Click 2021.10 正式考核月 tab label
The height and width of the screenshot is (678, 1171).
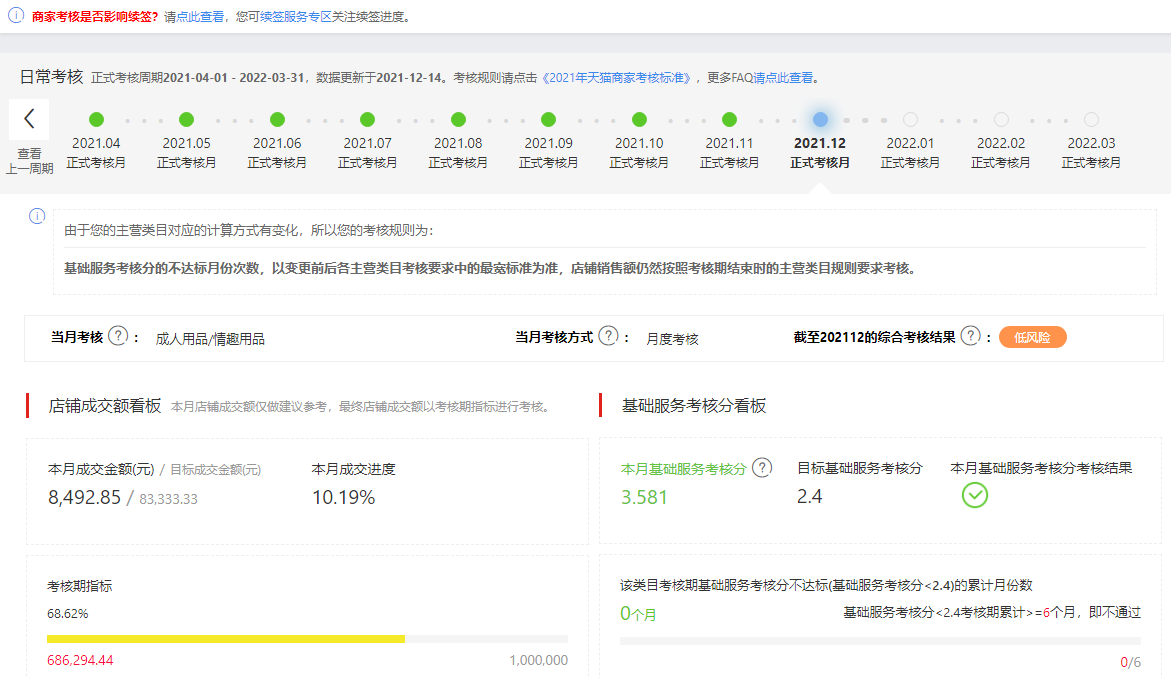(x=639, y=152)
